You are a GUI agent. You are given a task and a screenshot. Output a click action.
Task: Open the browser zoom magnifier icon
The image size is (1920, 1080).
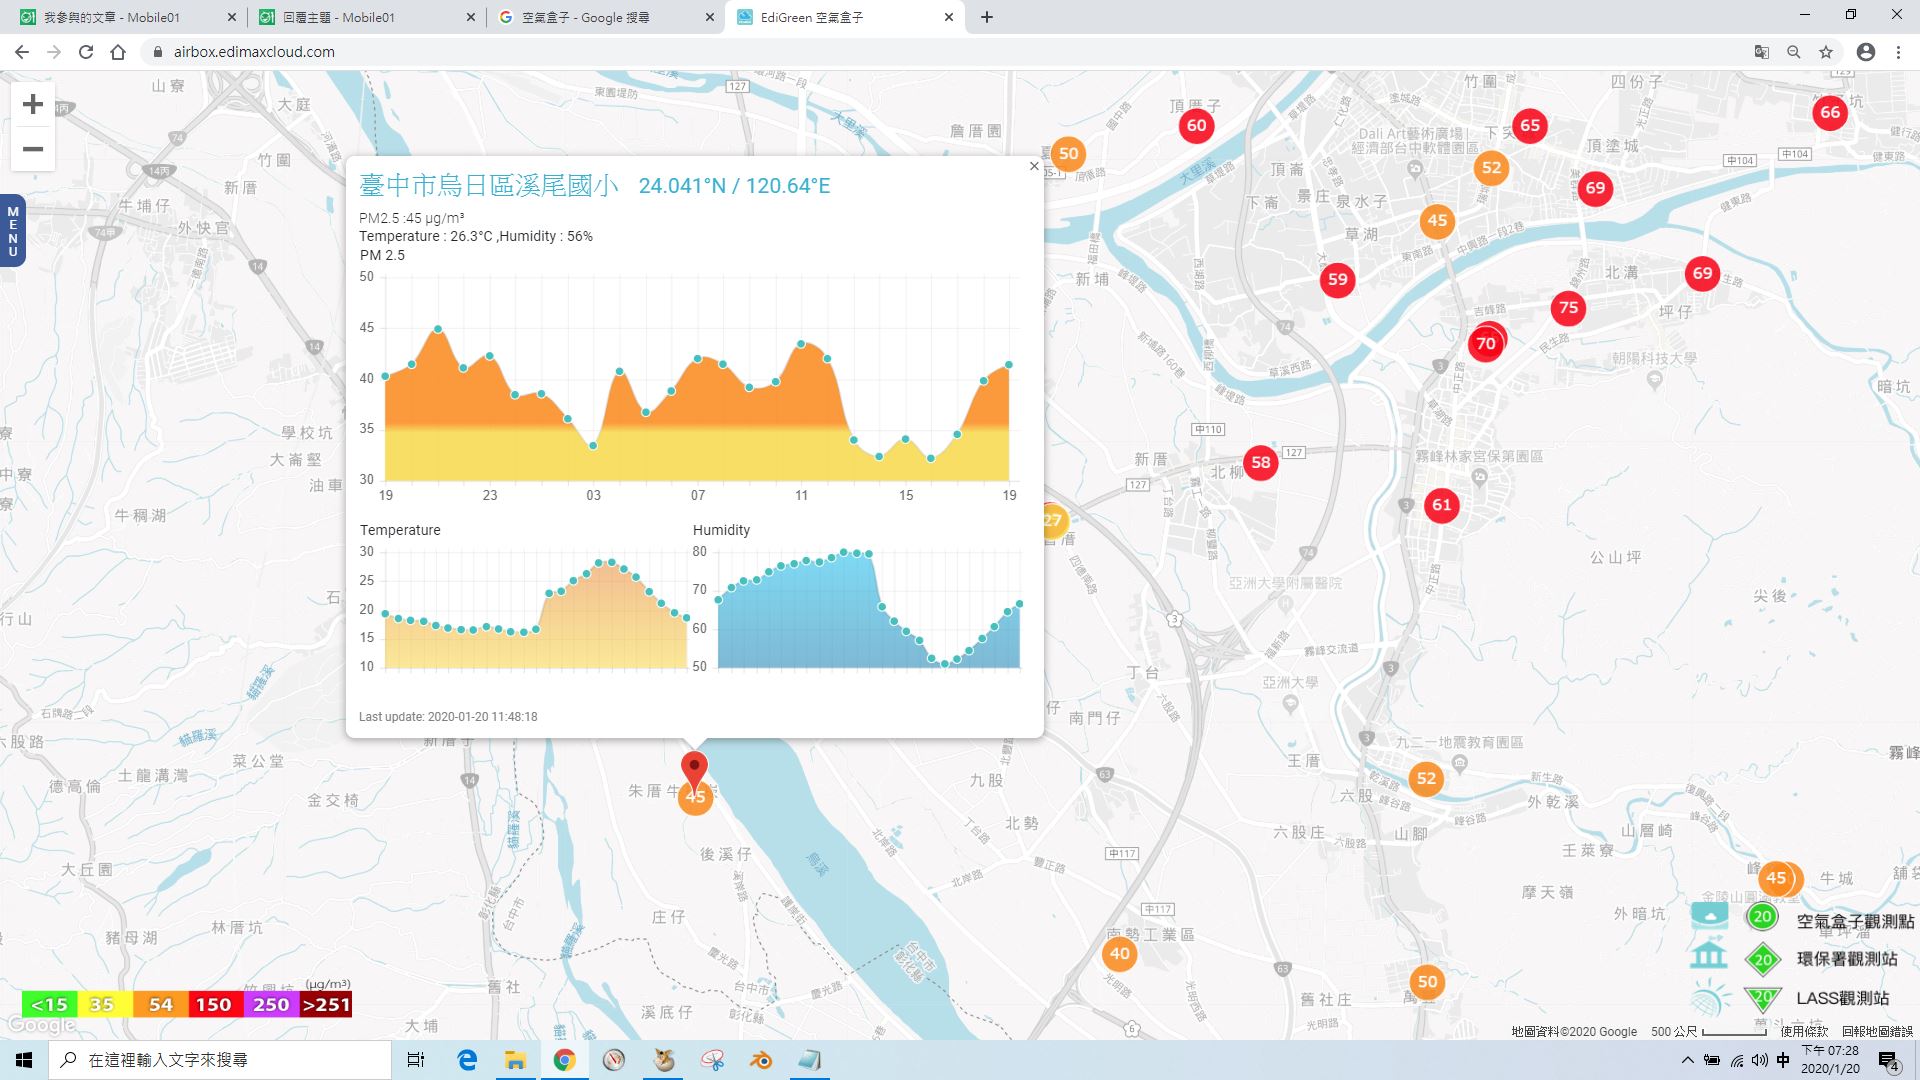click(x=1794, y=52)
